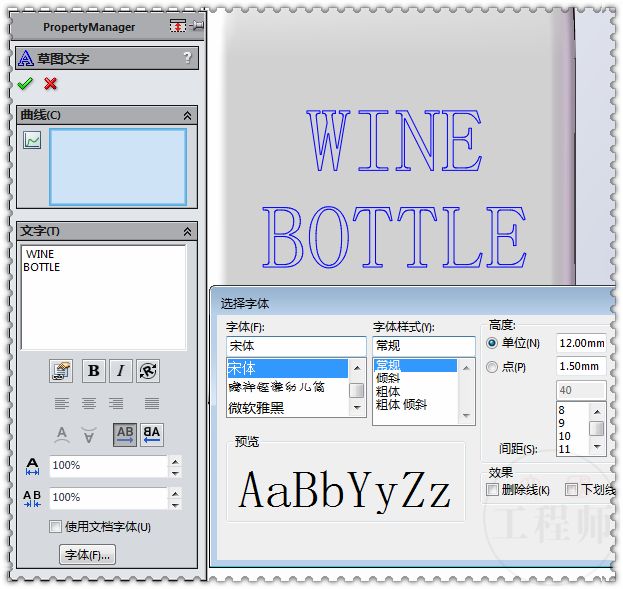Click the 单位 height value field
Viewport: 623px width, 589px height.
click(580, 343)
